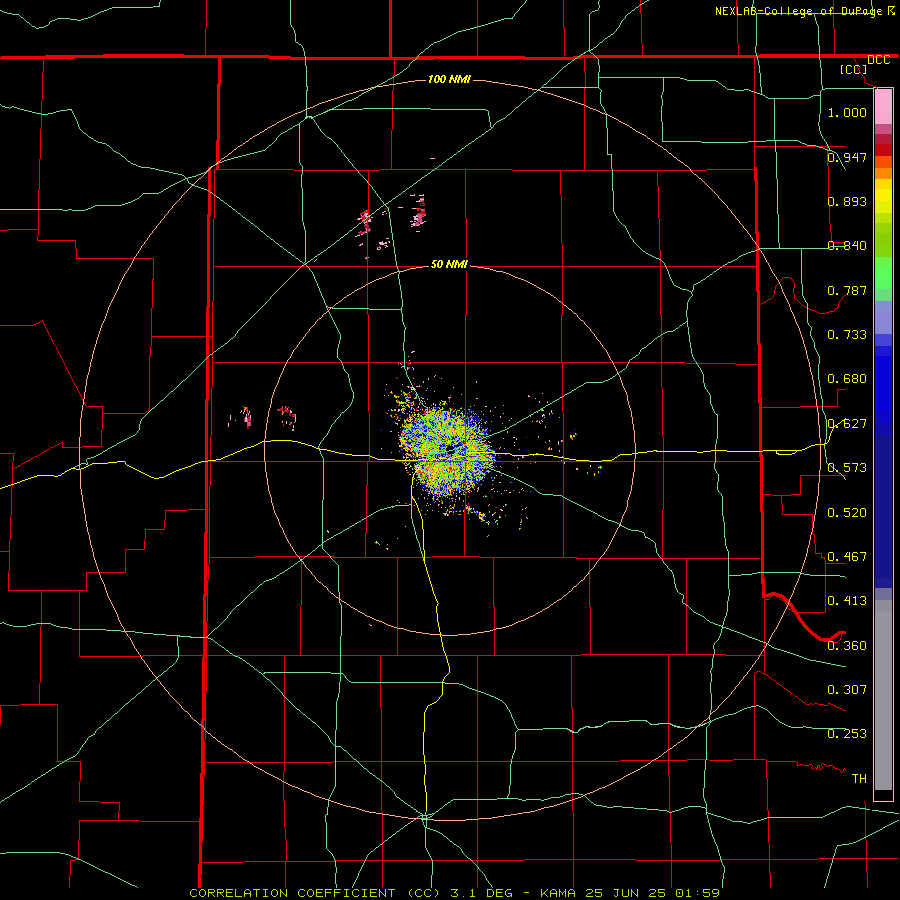Click the NEXLAB-College of DuPage credit text
Image resolution: width=900 pixels, height=900 pixels.
pos(798,11)
